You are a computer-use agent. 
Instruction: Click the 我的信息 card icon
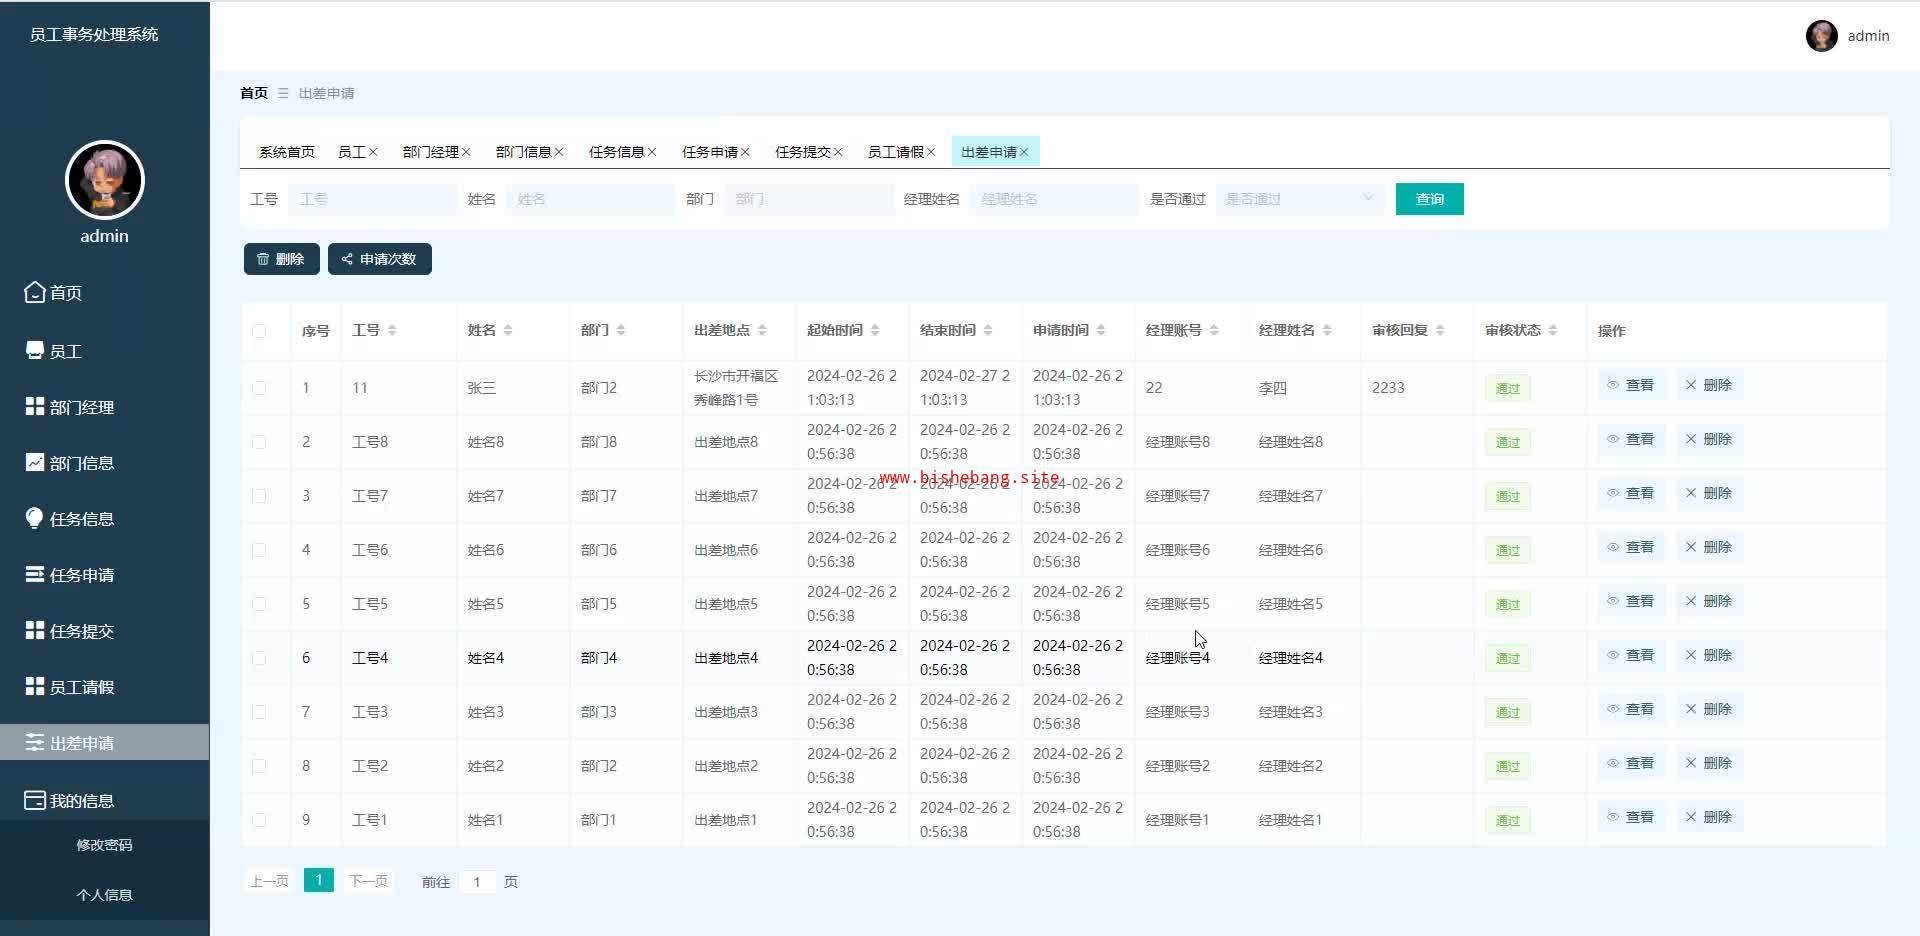coord(35,800)
